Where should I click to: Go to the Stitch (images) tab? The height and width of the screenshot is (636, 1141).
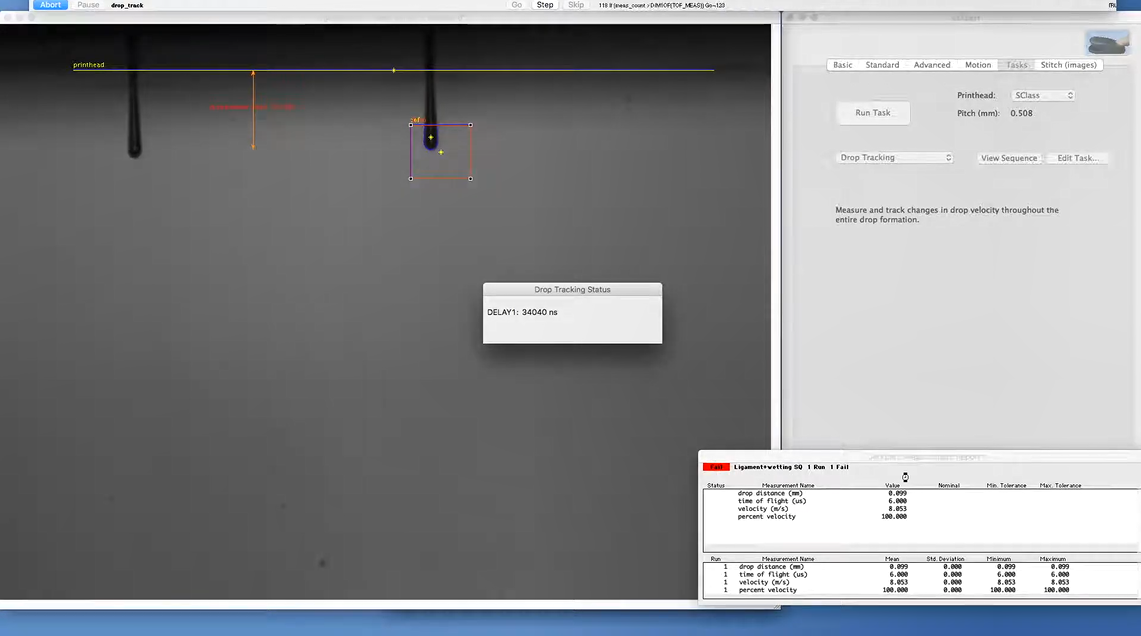click(x=1068, y=65)
